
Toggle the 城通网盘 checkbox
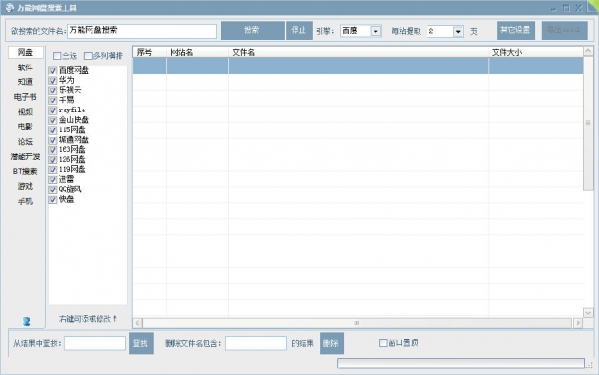[x=53, y=140]
